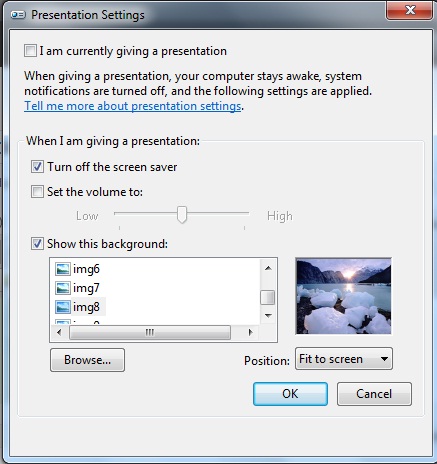Click the Presentation Settings title bar icon
Image resolution: width=437 pixels, height=464 pixels.
coord(18,15)
